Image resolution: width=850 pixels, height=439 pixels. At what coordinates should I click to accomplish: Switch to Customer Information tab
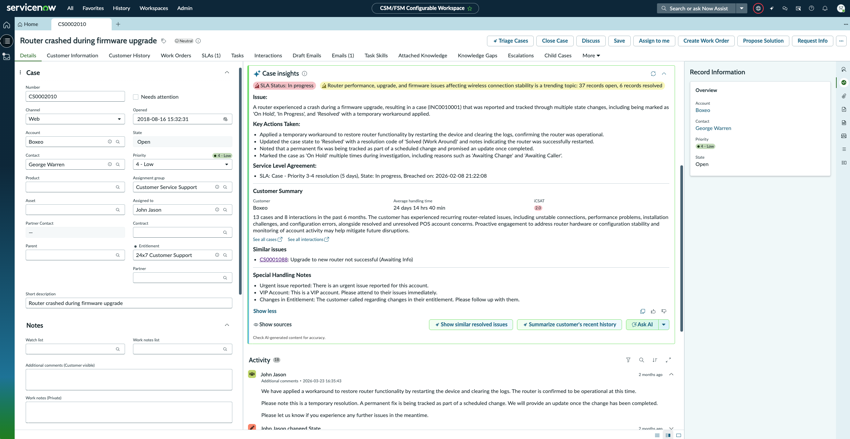coord(73,55)
